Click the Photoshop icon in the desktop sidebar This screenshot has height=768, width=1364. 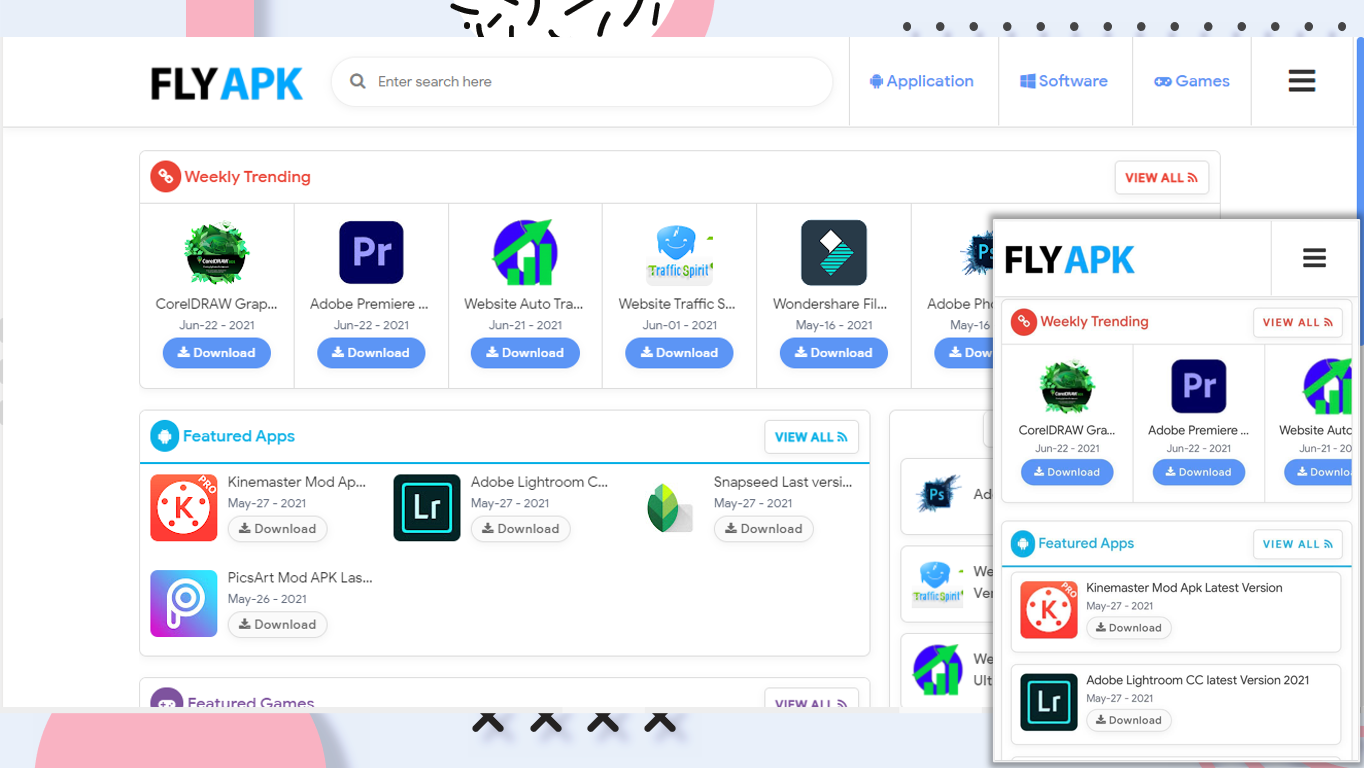coord(938,495)
